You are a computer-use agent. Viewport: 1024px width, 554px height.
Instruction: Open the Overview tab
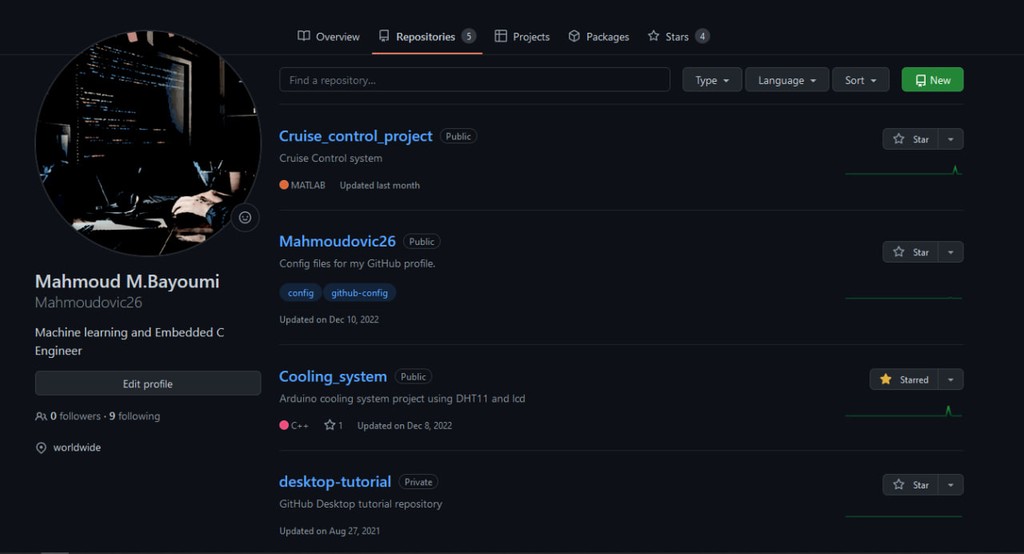point(328,37)
